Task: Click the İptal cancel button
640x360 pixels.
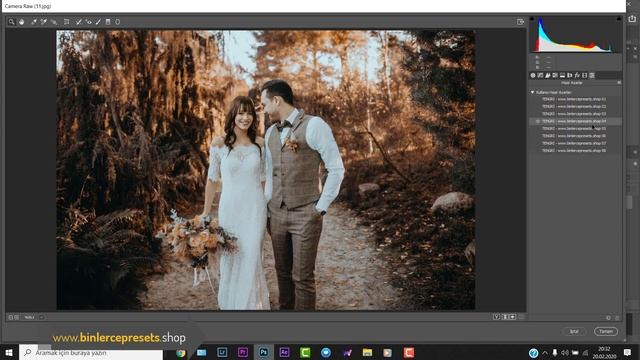Action: (x=574, y=331)
